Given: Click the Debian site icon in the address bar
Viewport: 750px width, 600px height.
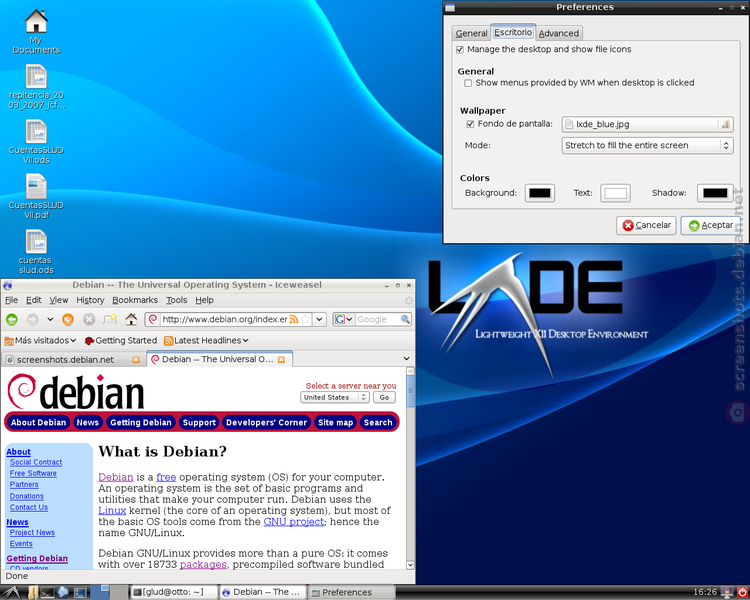Looking at the screenshot, I should [153, 319].
